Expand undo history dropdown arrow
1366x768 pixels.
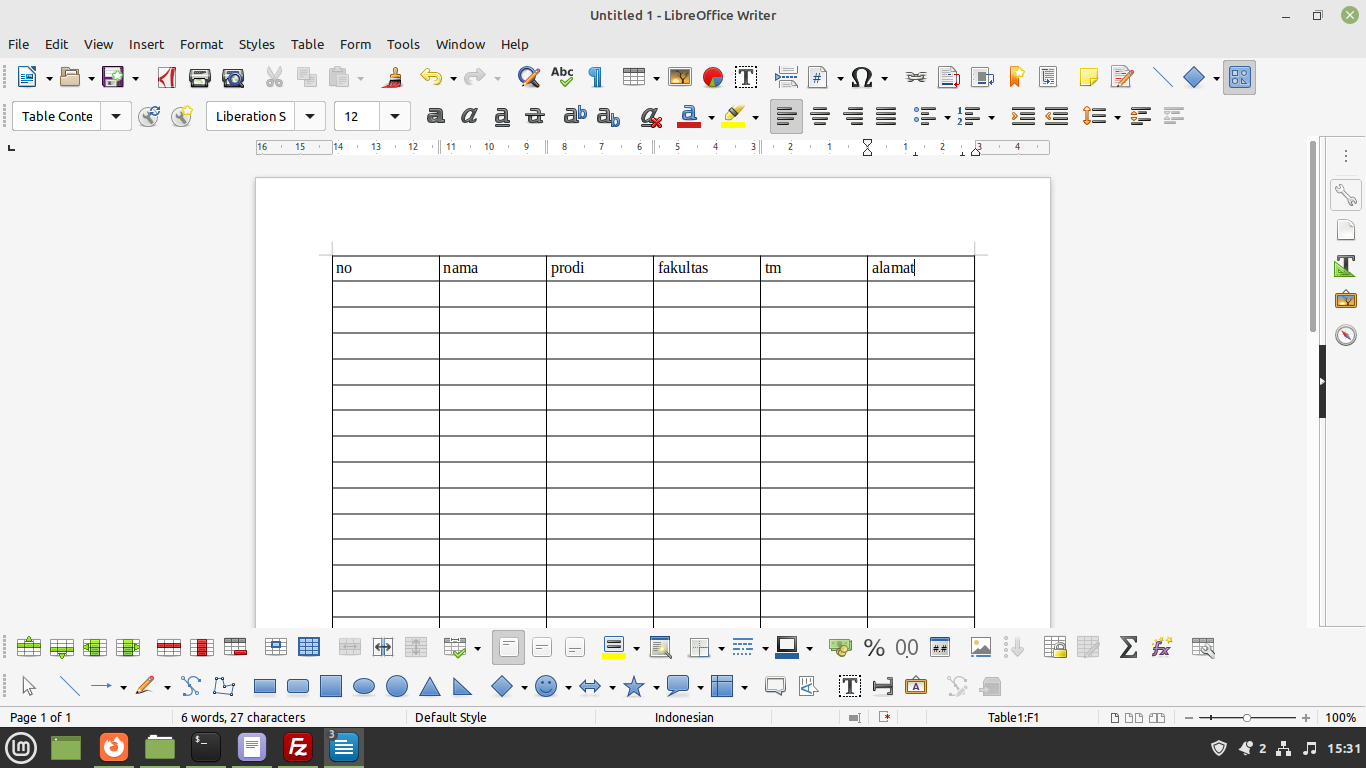click(453, 78)
